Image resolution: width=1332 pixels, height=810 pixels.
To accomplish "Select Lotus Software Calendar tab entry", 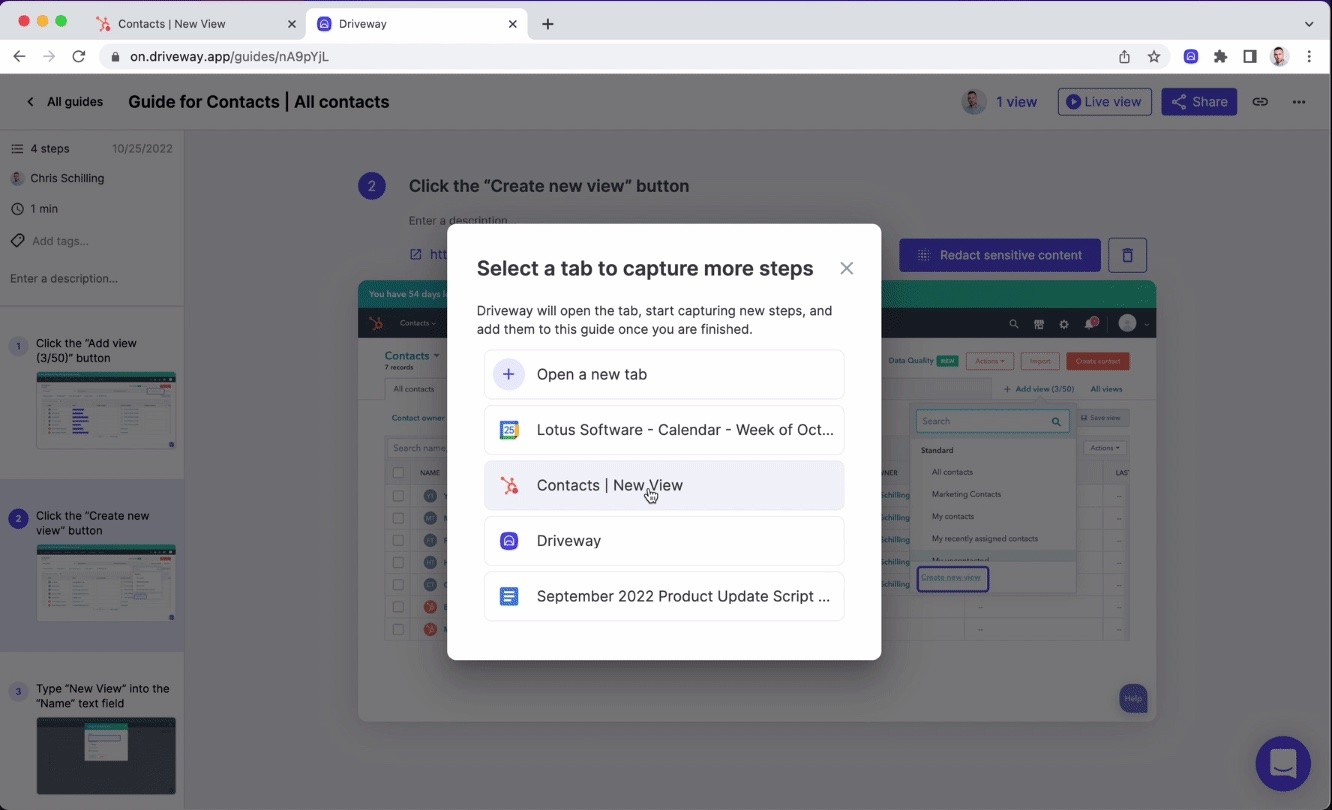I will tap(664, 430).
